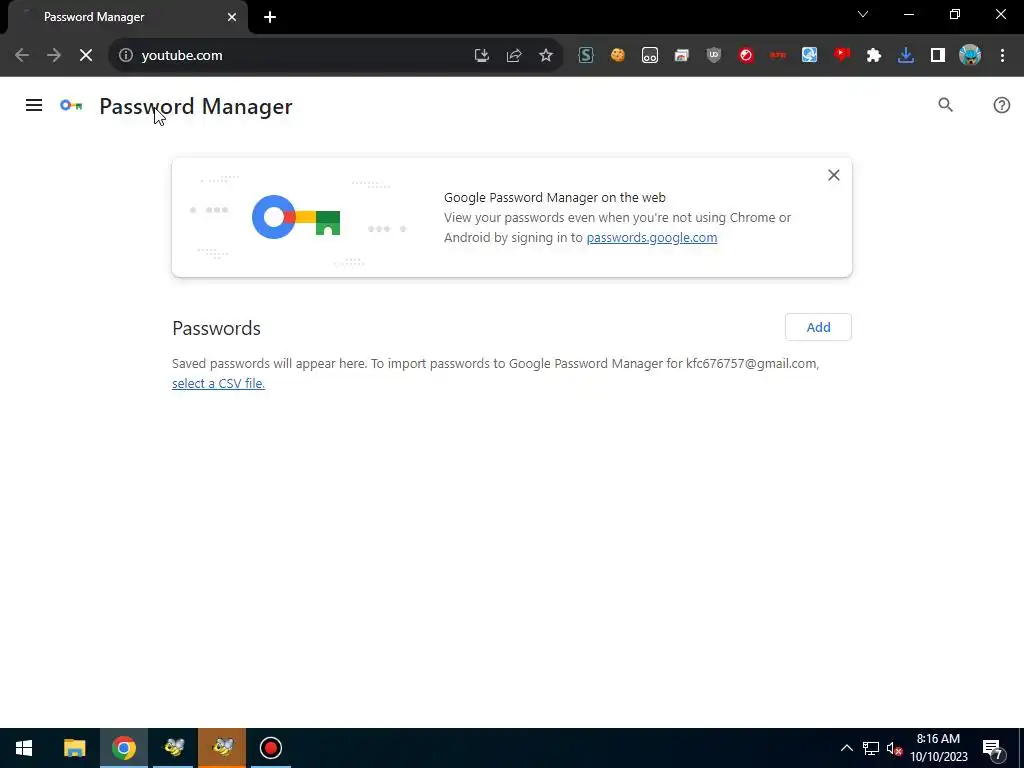Click the install app icon in address bar
Viewport: 1024px width, 768px height.
[x=482, y=56]
